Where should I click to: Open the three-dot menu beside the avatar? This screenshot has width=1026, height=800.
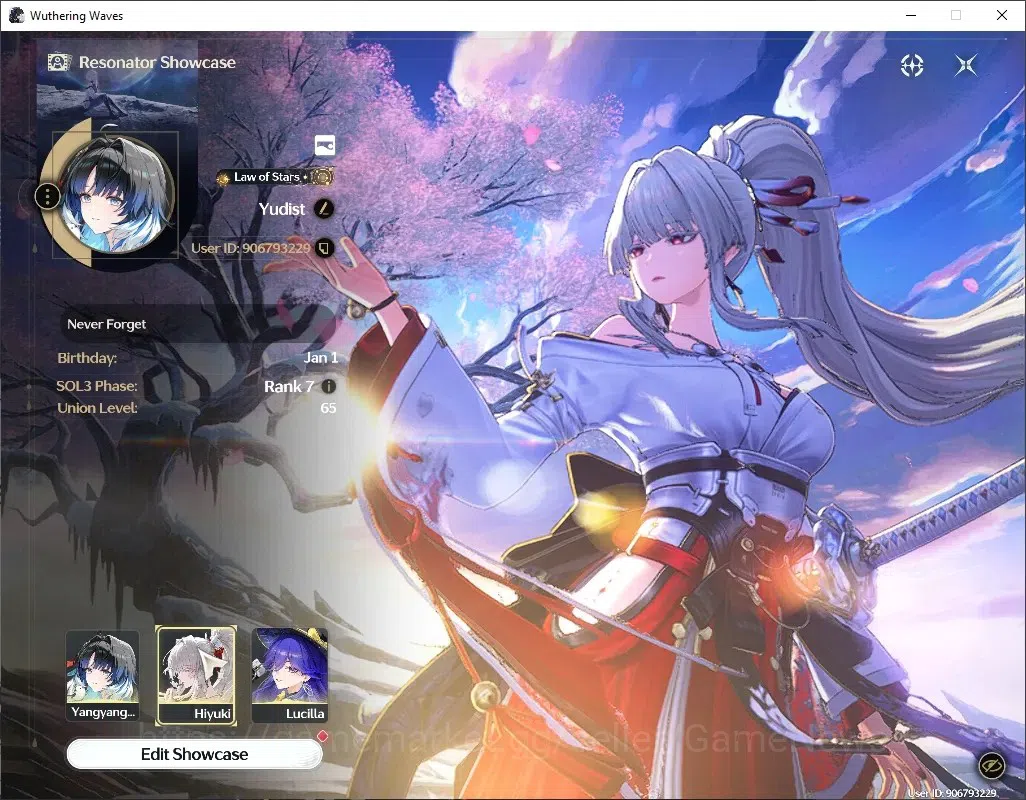point(48,196)
